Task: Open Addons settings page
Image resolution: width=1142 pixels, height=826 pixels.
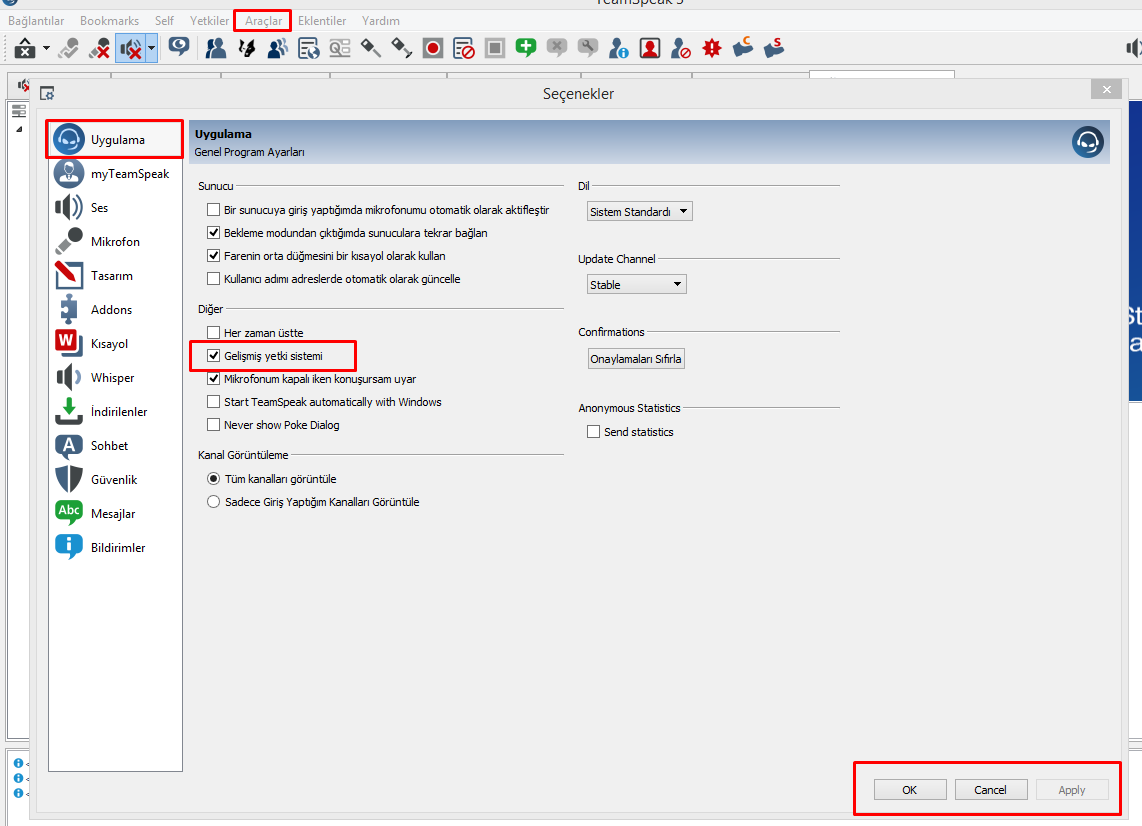Action: (x=115, y=310)
